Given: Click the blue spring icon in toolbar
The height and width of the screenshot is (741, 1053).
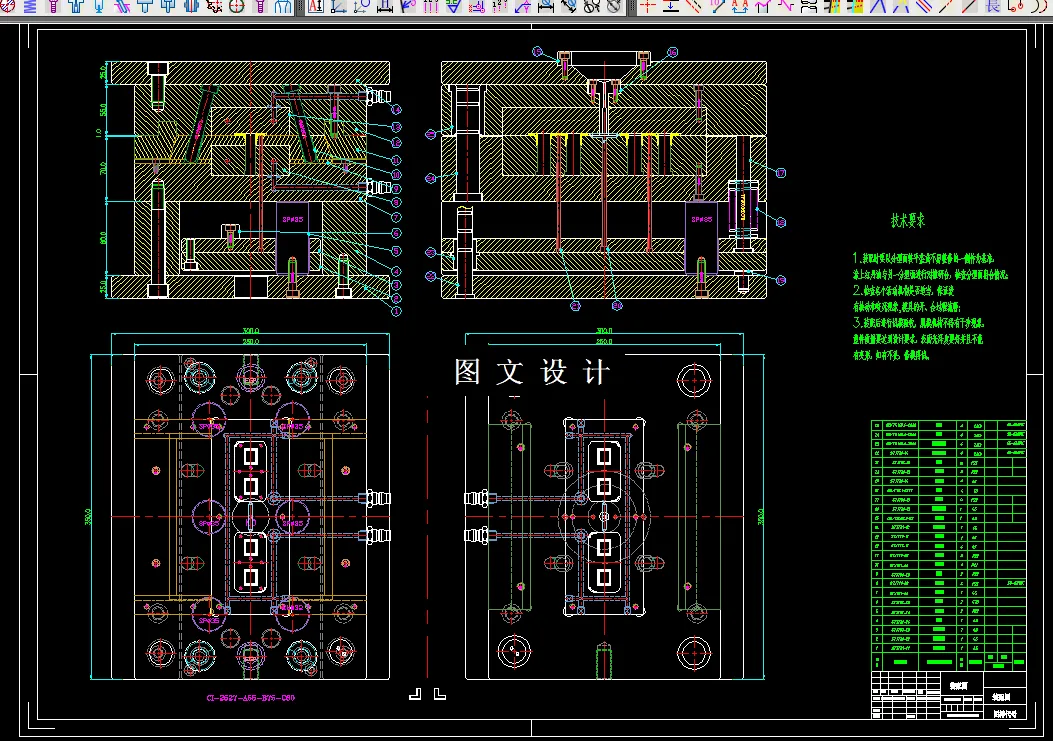Looking at the screenshot, I should pyautogui.click(x=30, y=6).
